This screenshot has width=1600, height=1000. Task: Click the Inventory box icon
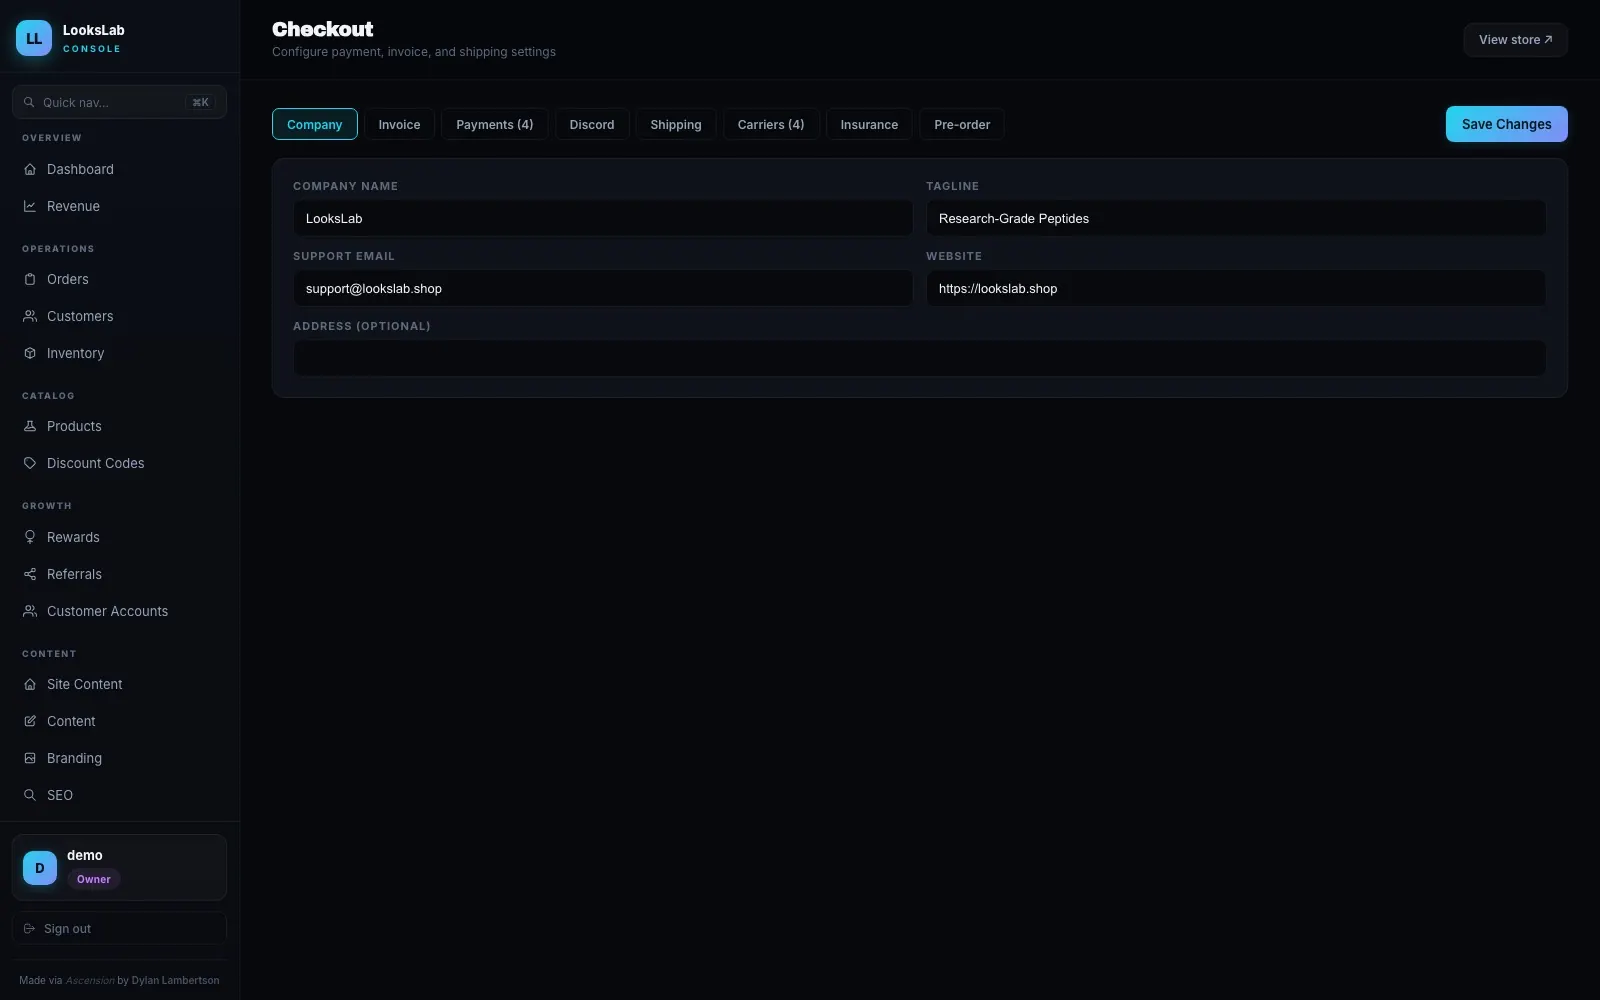[x=30, y=354]
